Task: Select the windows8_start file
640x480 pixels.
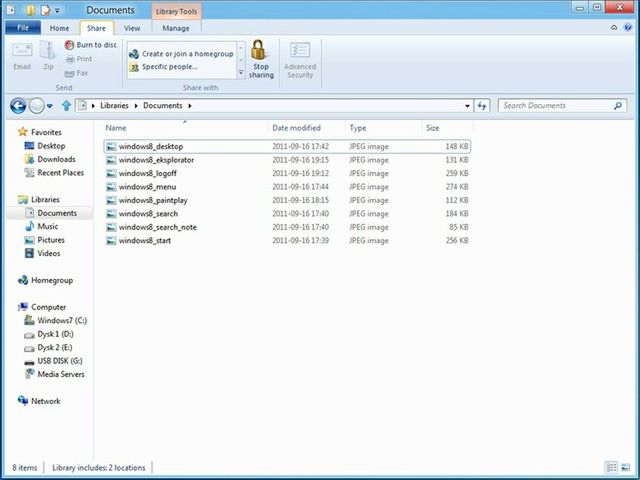Action: pos(287,240)
